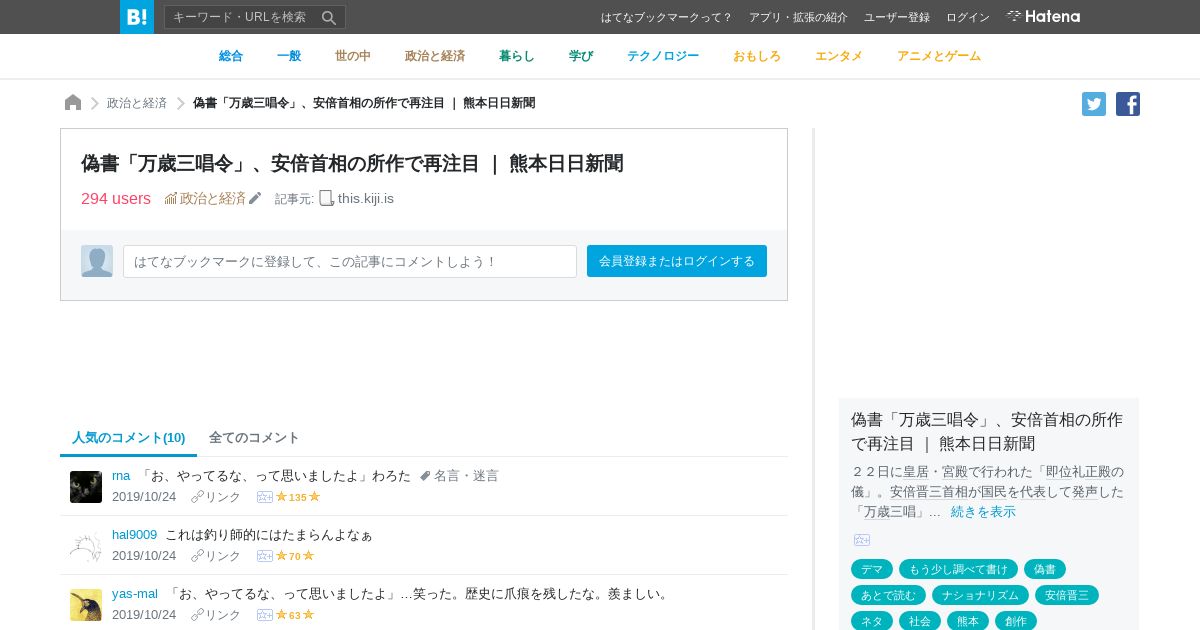Open the 一般 category tab
Image resolution: width=1200 pixels, height=630 pixels.
[289, 56]
